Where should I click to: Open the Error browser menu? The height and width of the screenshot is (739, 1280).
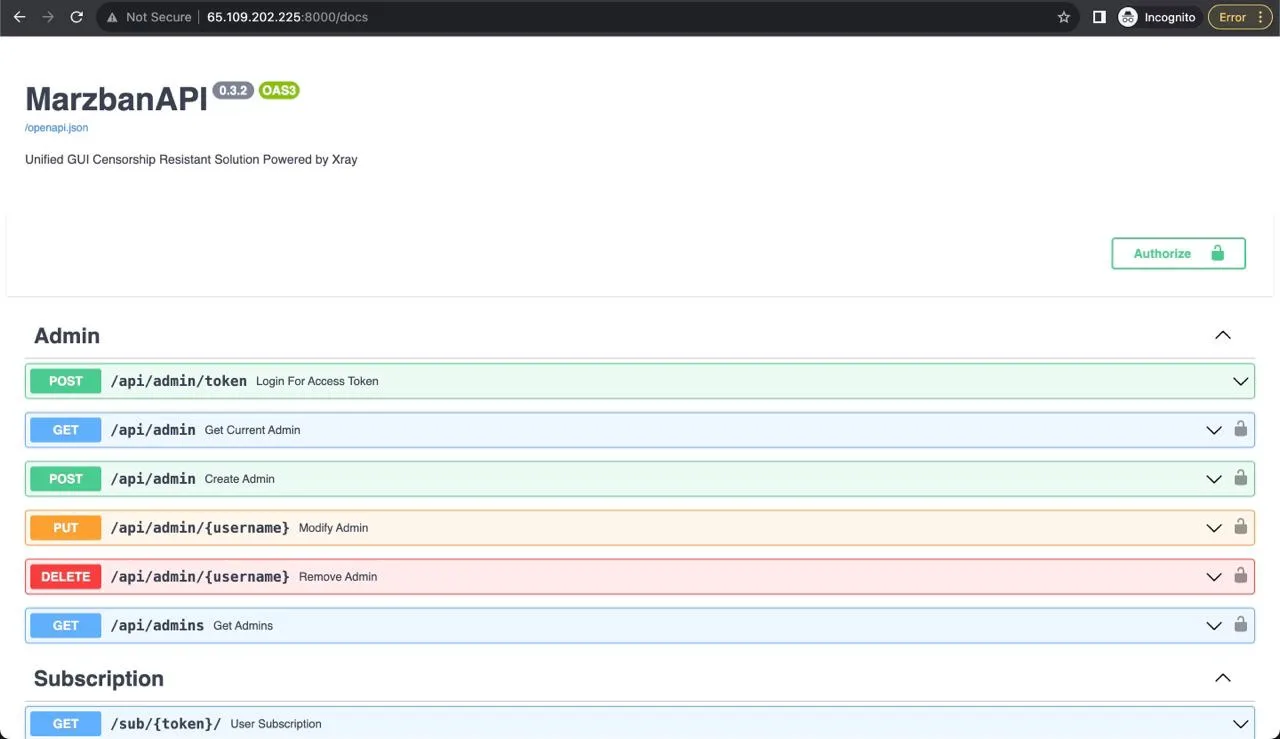point(1238,16)
